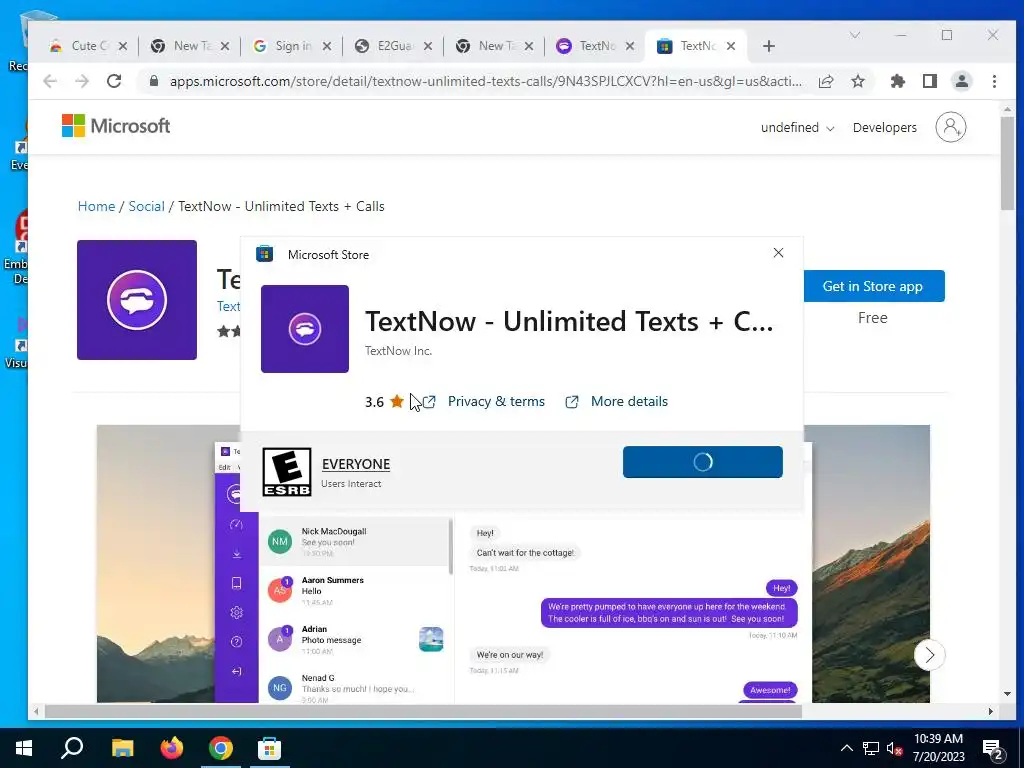The height and width of the screenshot is (768, 1024).
Task: Open Windows taskbar search
Action: pos(72,748)
